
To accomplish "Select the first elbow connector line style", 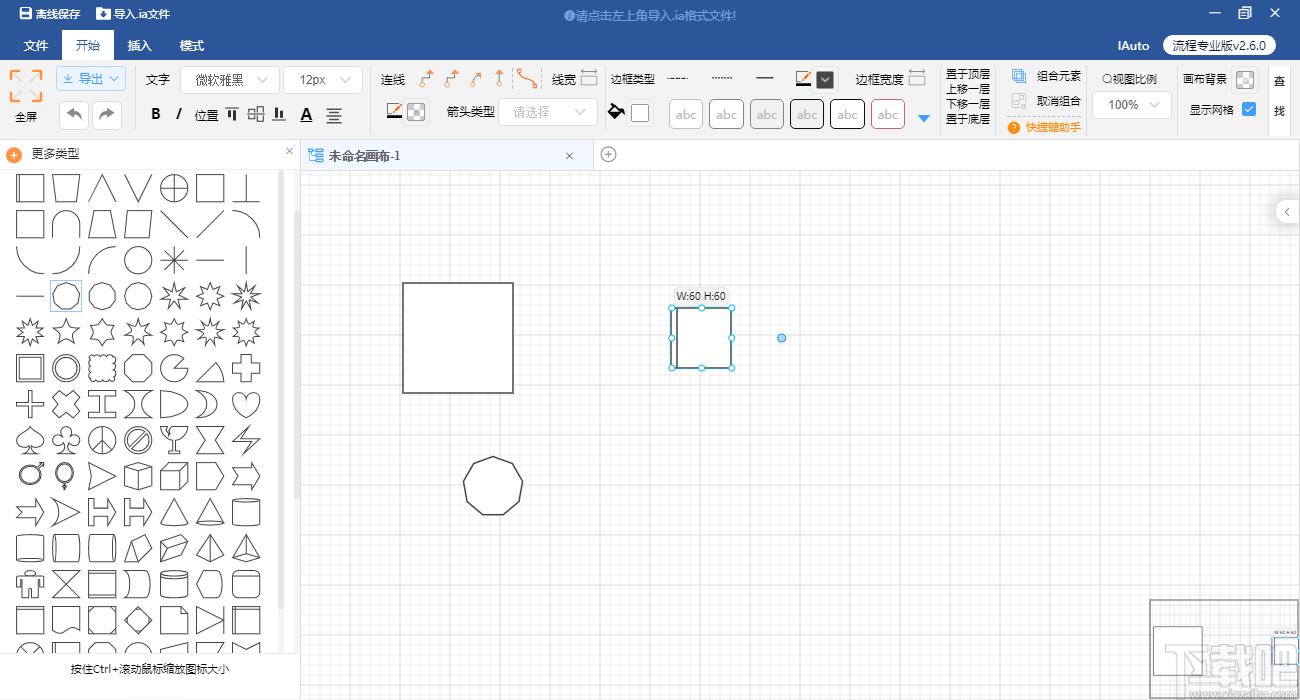I will point(426,79).
